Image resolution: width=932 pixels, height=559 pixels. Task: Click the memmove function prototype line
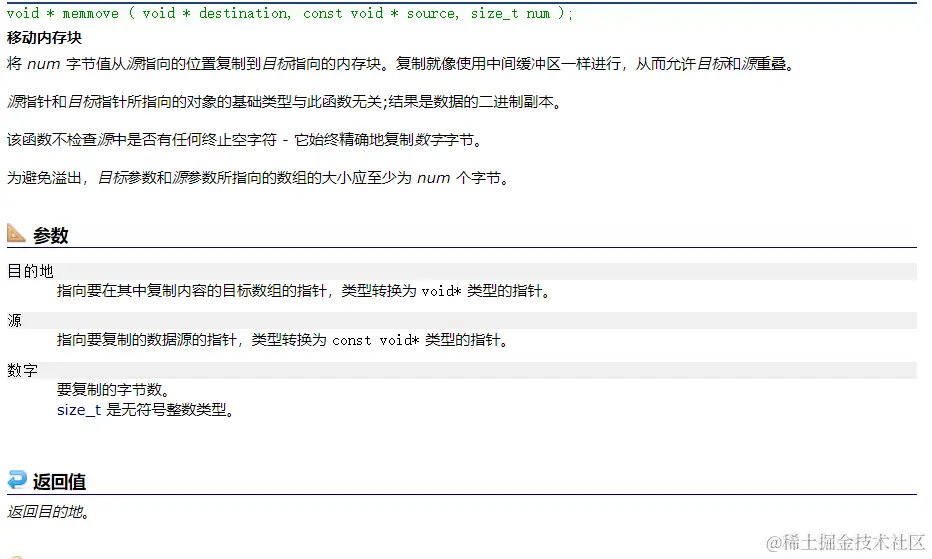pyautogui.click(x=289, y=13)
